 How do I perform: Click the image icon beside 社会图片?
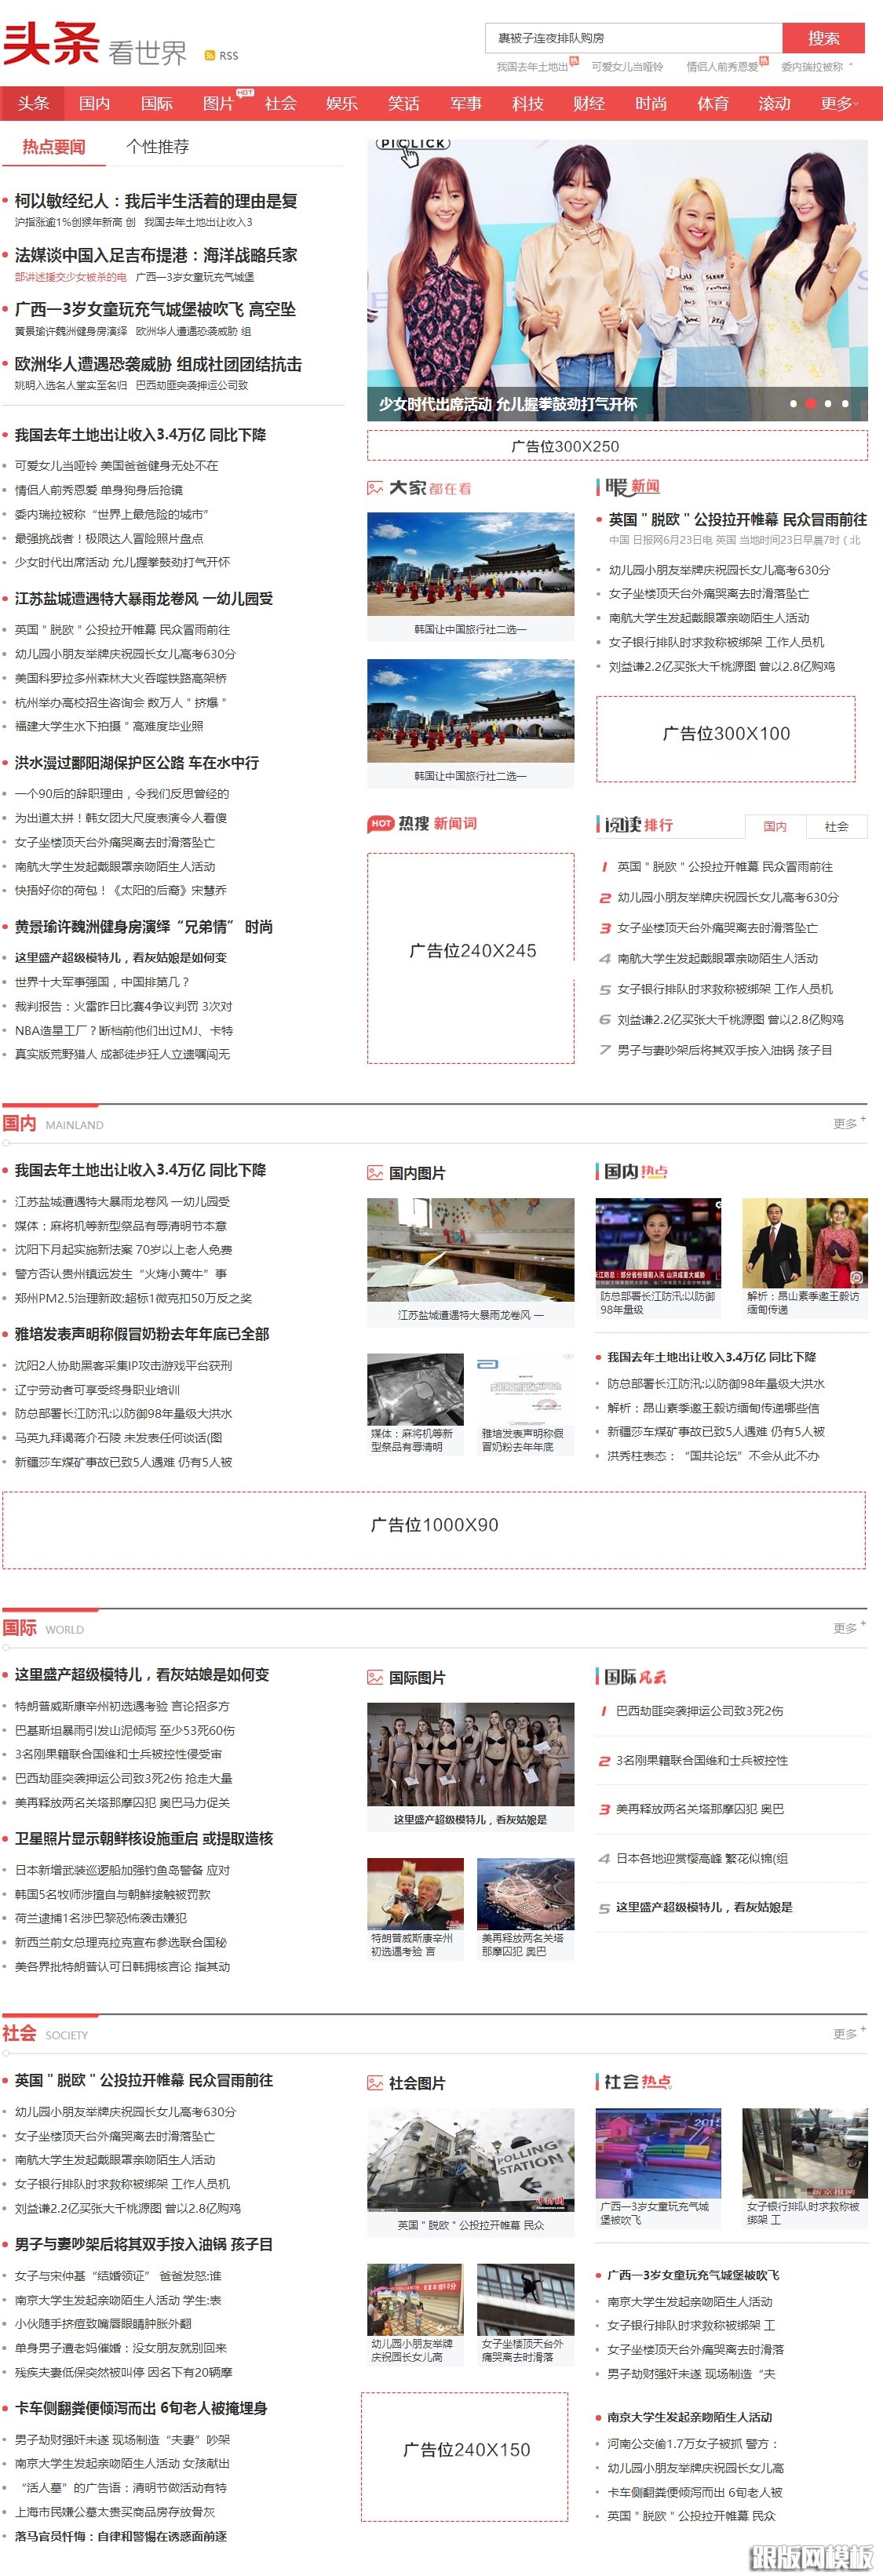pyautogui.click(x=375, y=2082)
